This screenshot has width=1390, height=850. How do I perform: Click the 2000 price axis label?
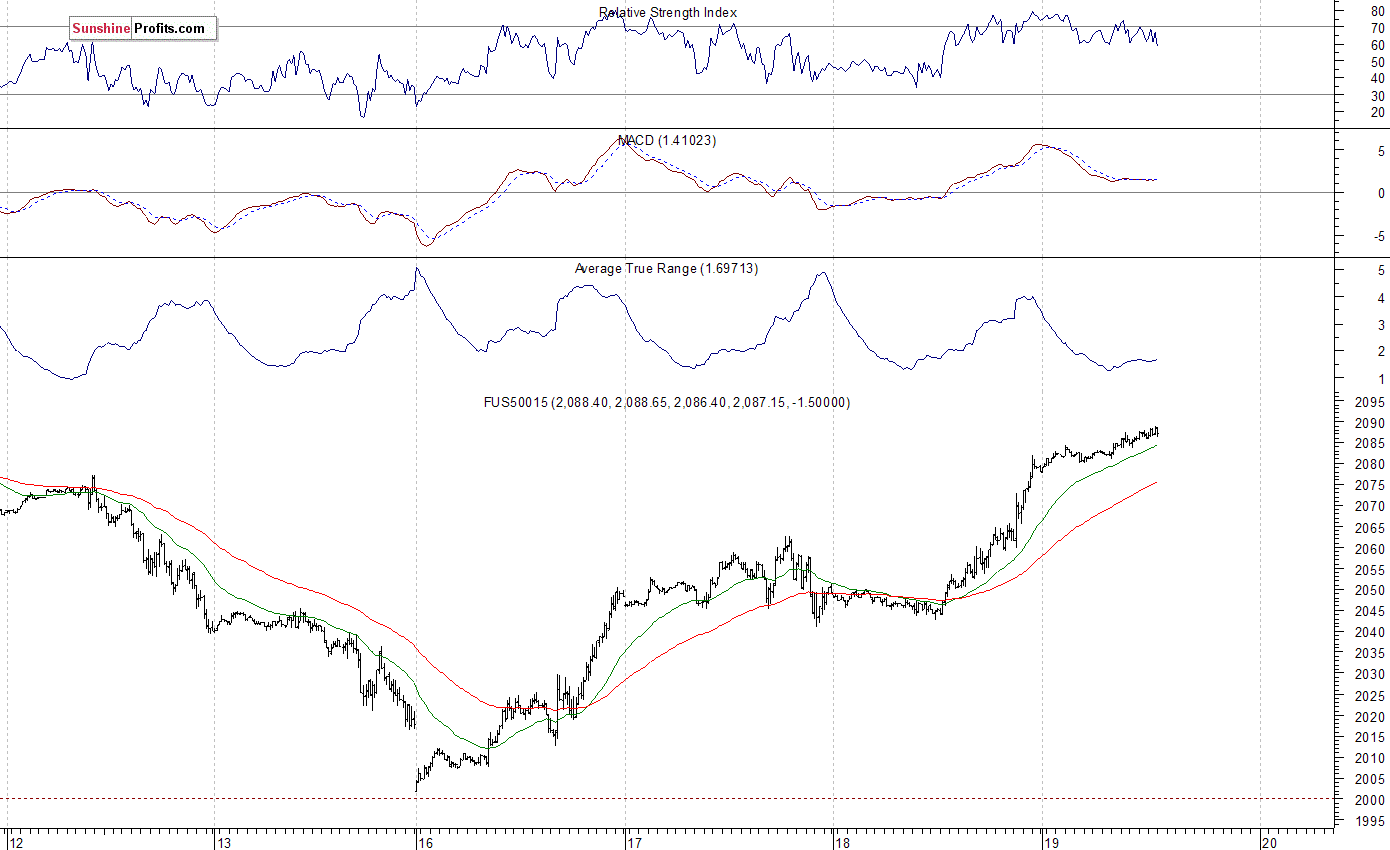click(x=1369, y=801)
